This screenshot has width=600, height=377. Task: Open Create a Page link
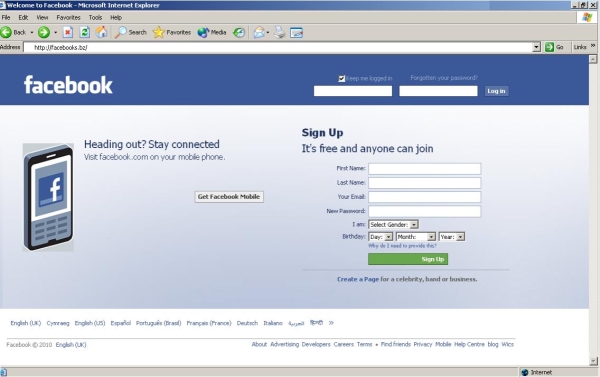point(358,279)
